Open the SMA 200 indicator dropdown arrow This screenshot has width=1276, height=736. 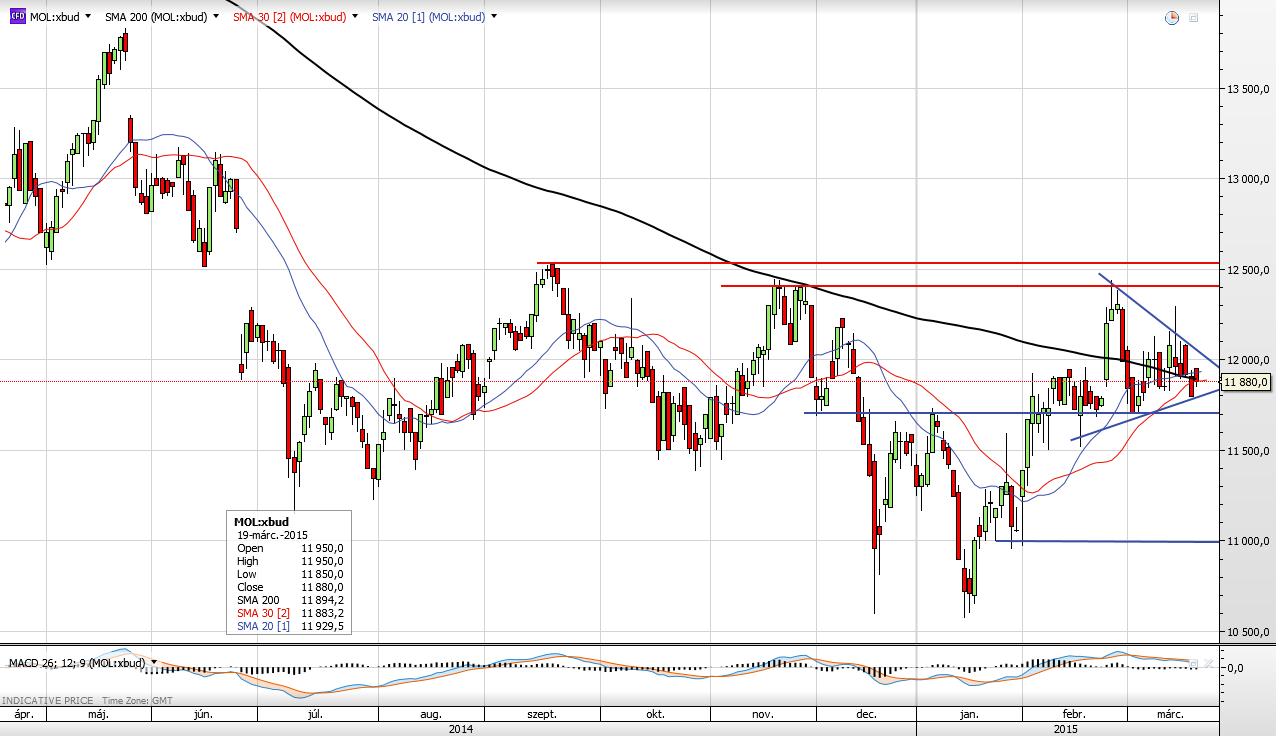(x=216, y=17)
